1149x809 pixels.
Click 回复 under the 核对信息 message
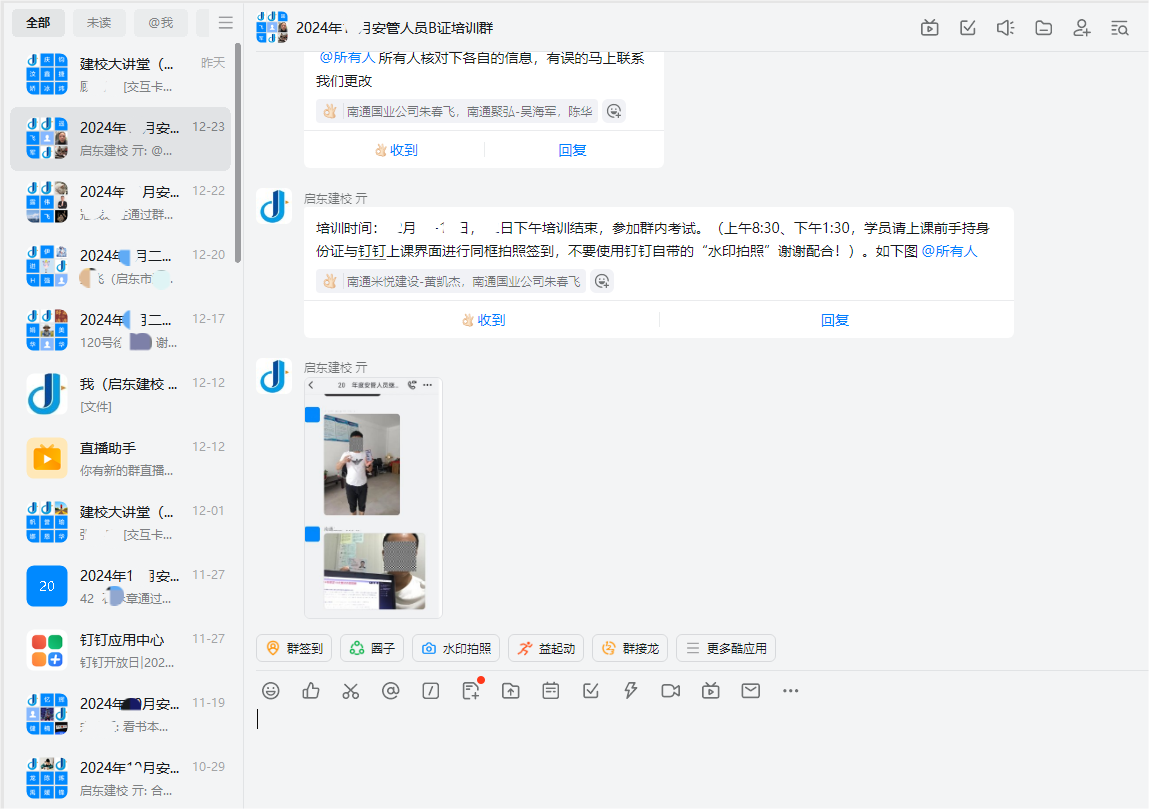click(x=572, y=150)
